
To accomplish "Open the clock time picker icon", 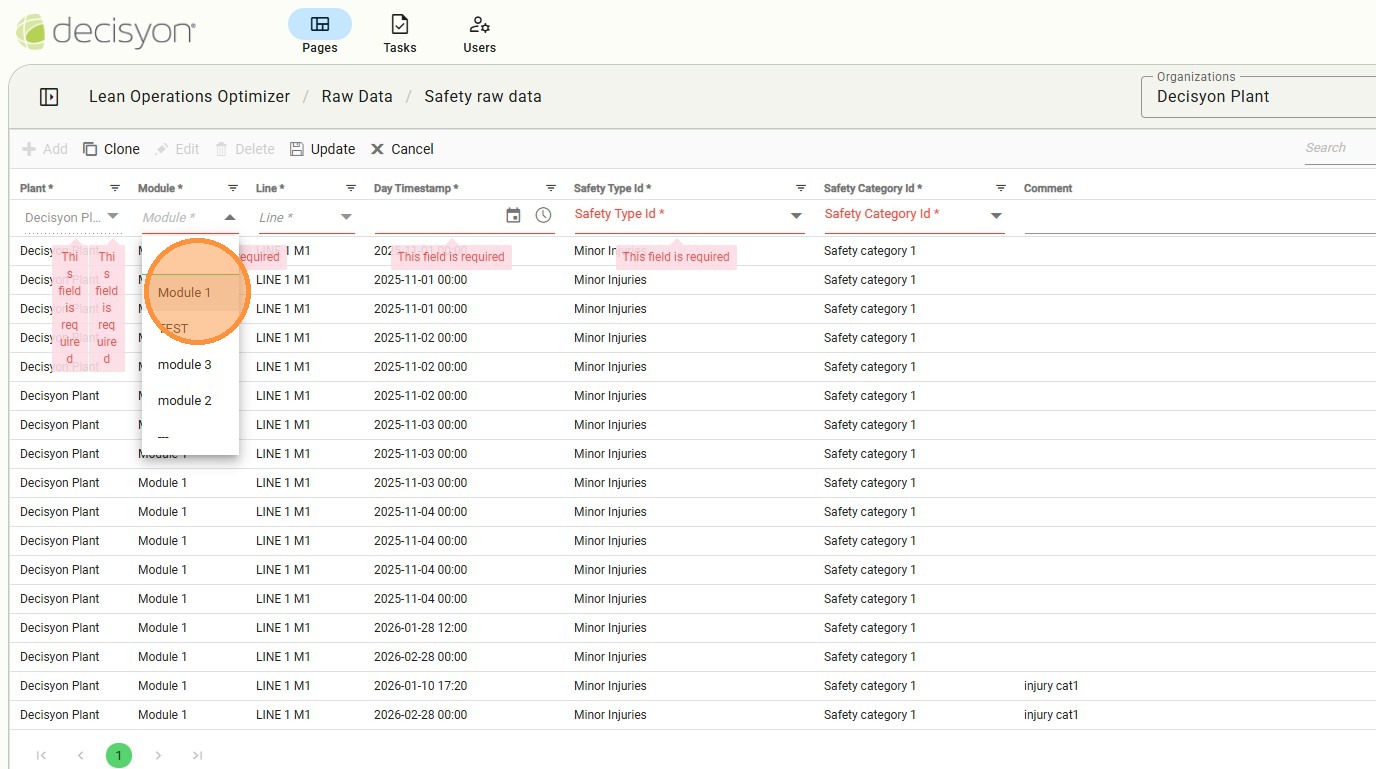I will coord(543,215).
